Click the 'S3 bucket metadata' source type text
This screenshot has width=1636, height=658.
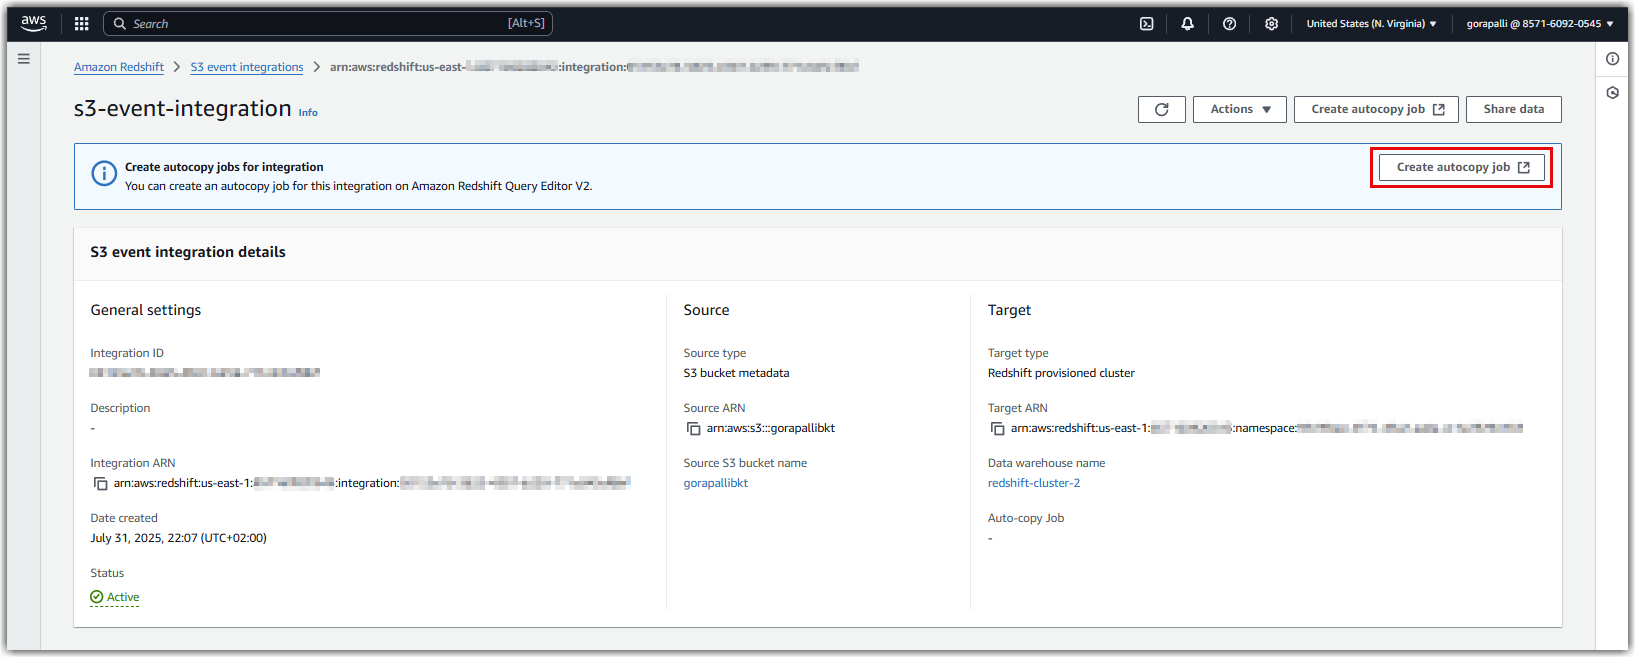click(737, 373)
